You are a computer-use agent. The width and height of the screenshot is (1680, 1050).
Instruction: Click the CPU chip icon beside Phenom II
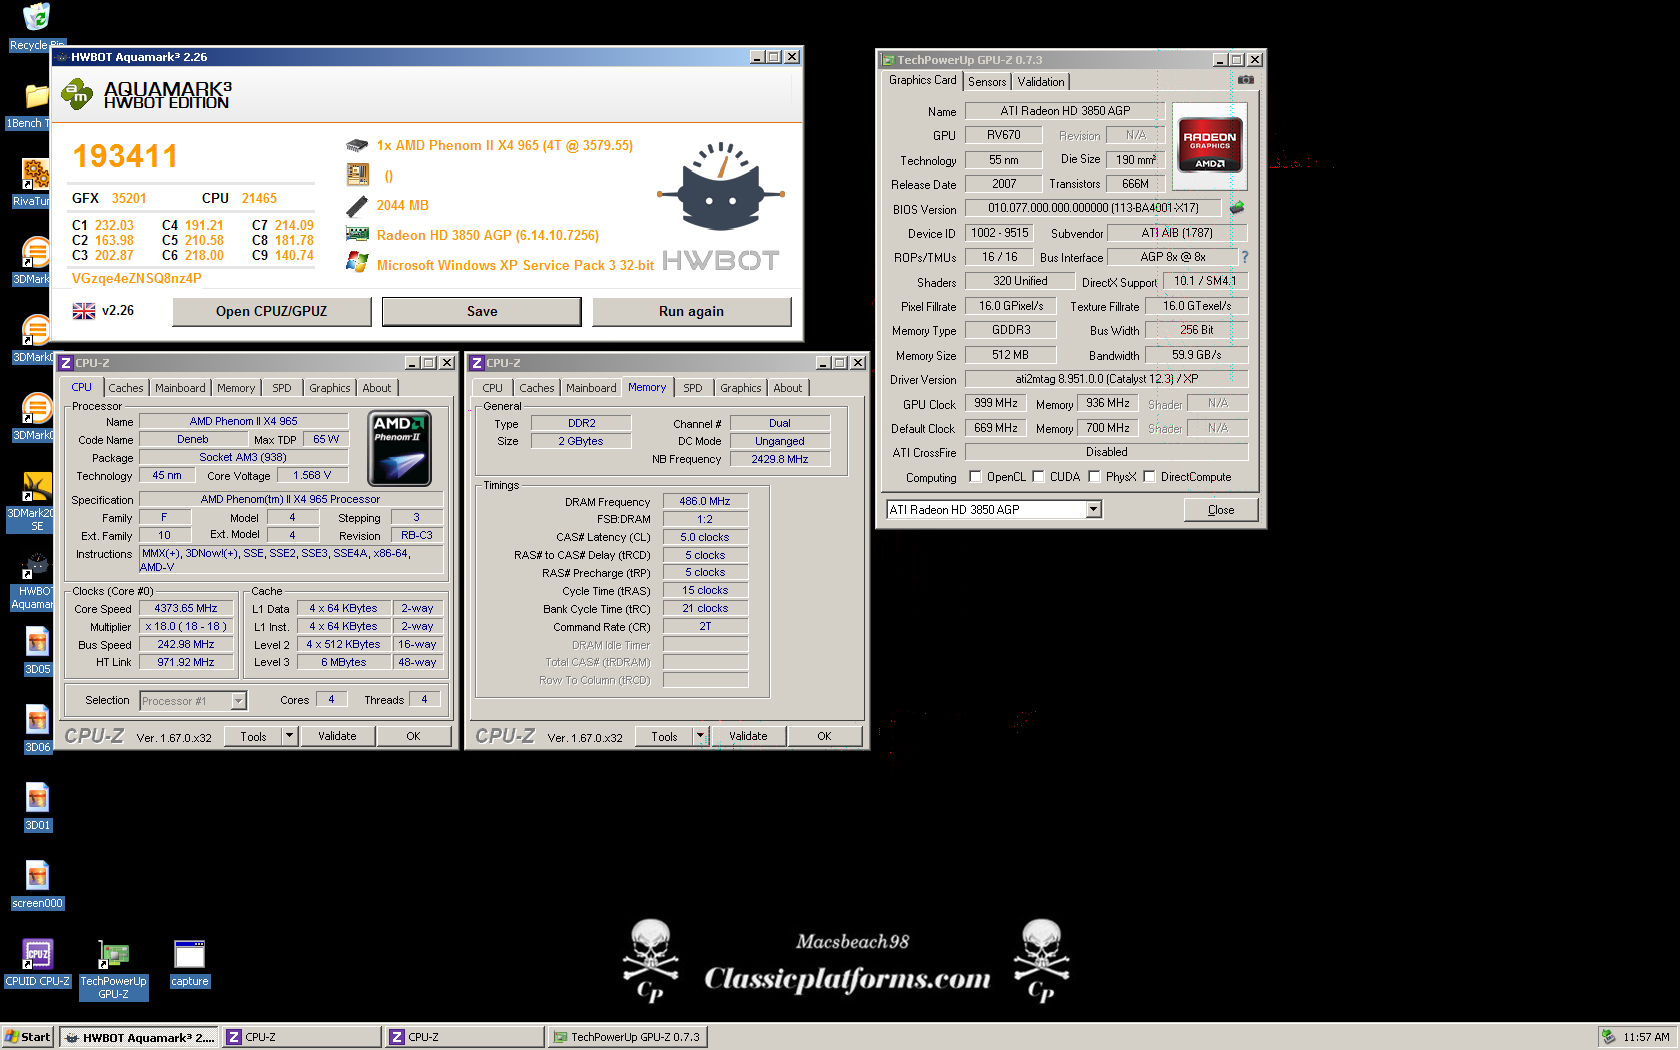(x=357, y=145)
